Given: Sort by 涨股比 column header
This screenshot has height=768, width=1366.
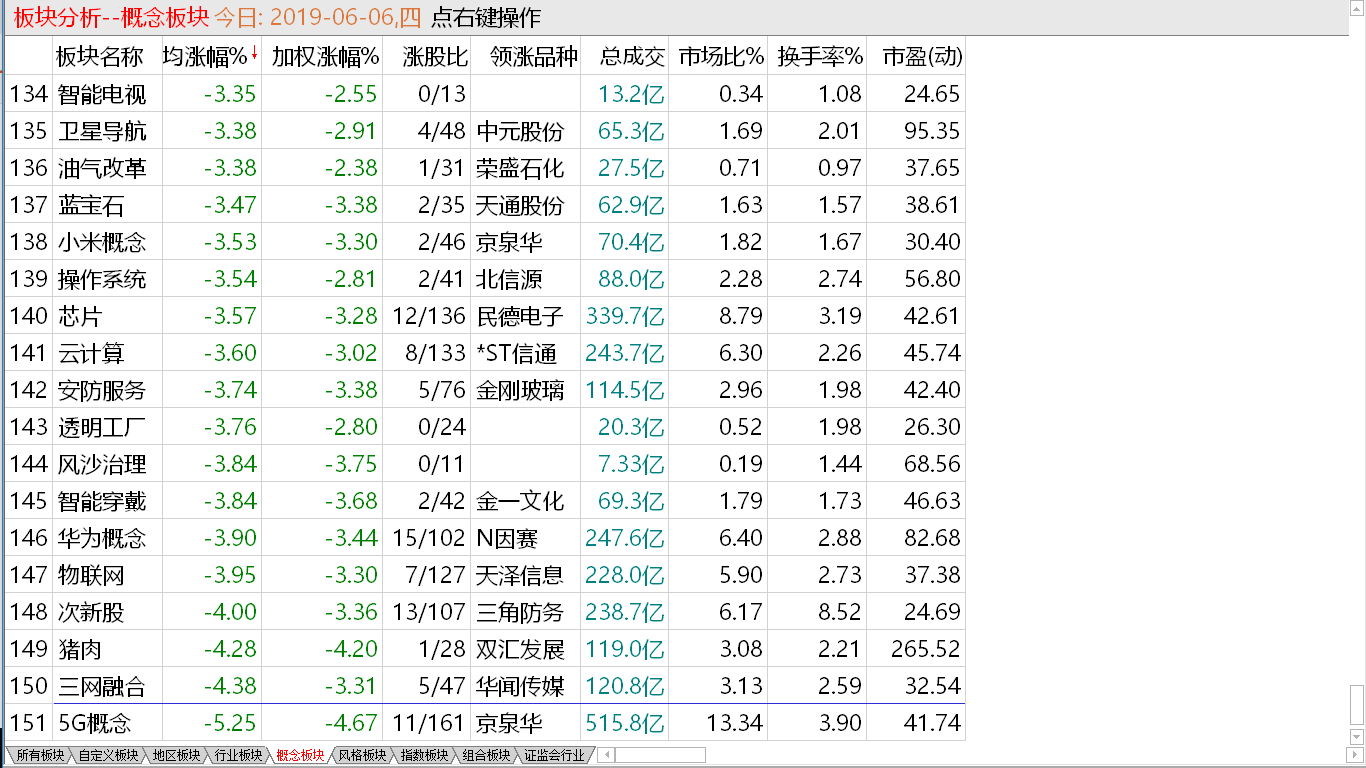Looking at the screenshot, I should 434,56.
